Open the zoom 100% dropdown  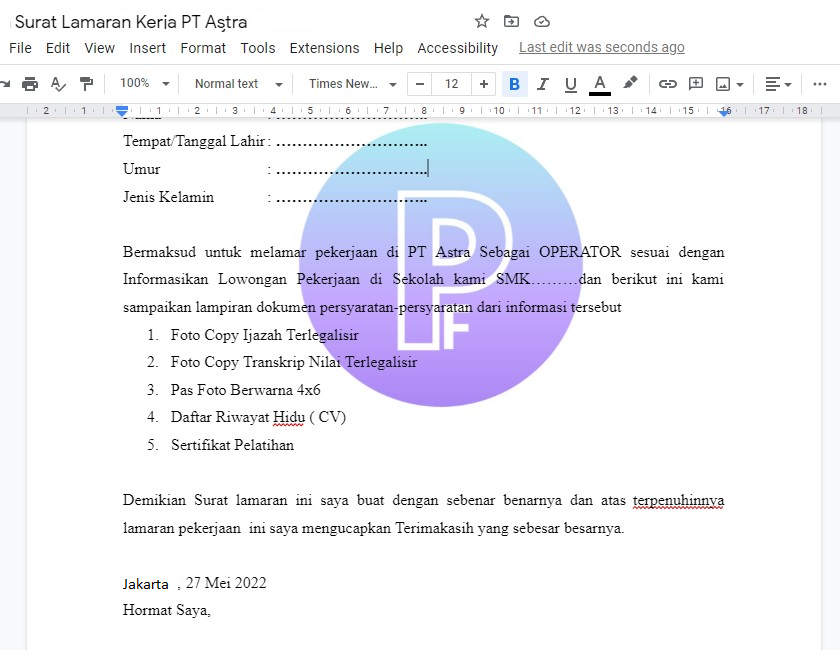(x=145, y=84)
